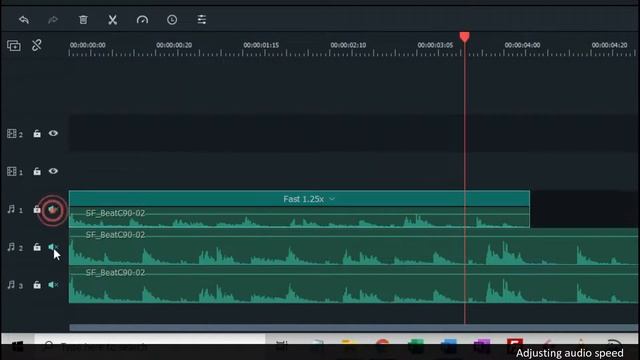The width and height of the screenshot is (640, 360).
Task: Click ruler at 00:00:04:00
Action: [522, 45]
